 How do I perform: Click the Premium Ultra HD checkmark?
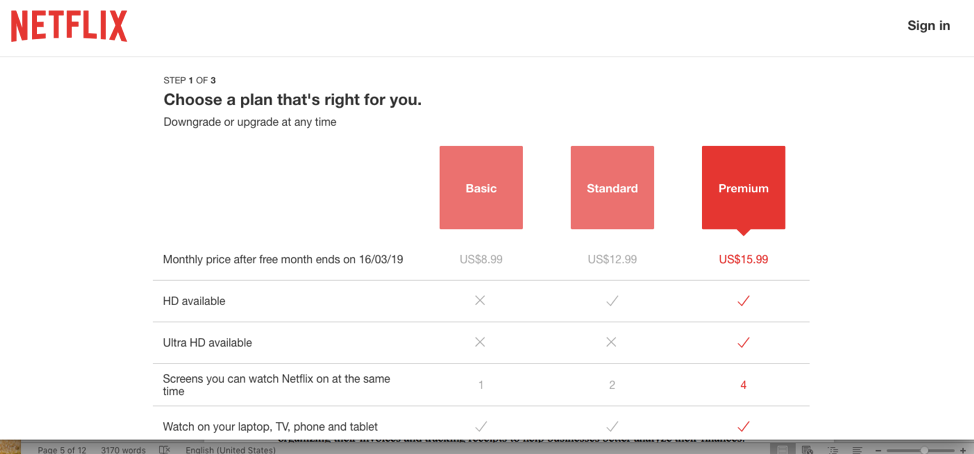[x=743, y=342]
